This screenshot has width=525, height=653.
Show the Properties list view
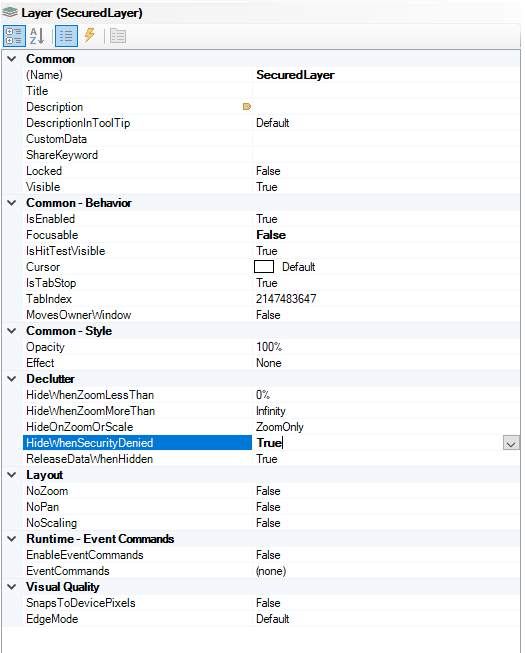pos(66,36)
